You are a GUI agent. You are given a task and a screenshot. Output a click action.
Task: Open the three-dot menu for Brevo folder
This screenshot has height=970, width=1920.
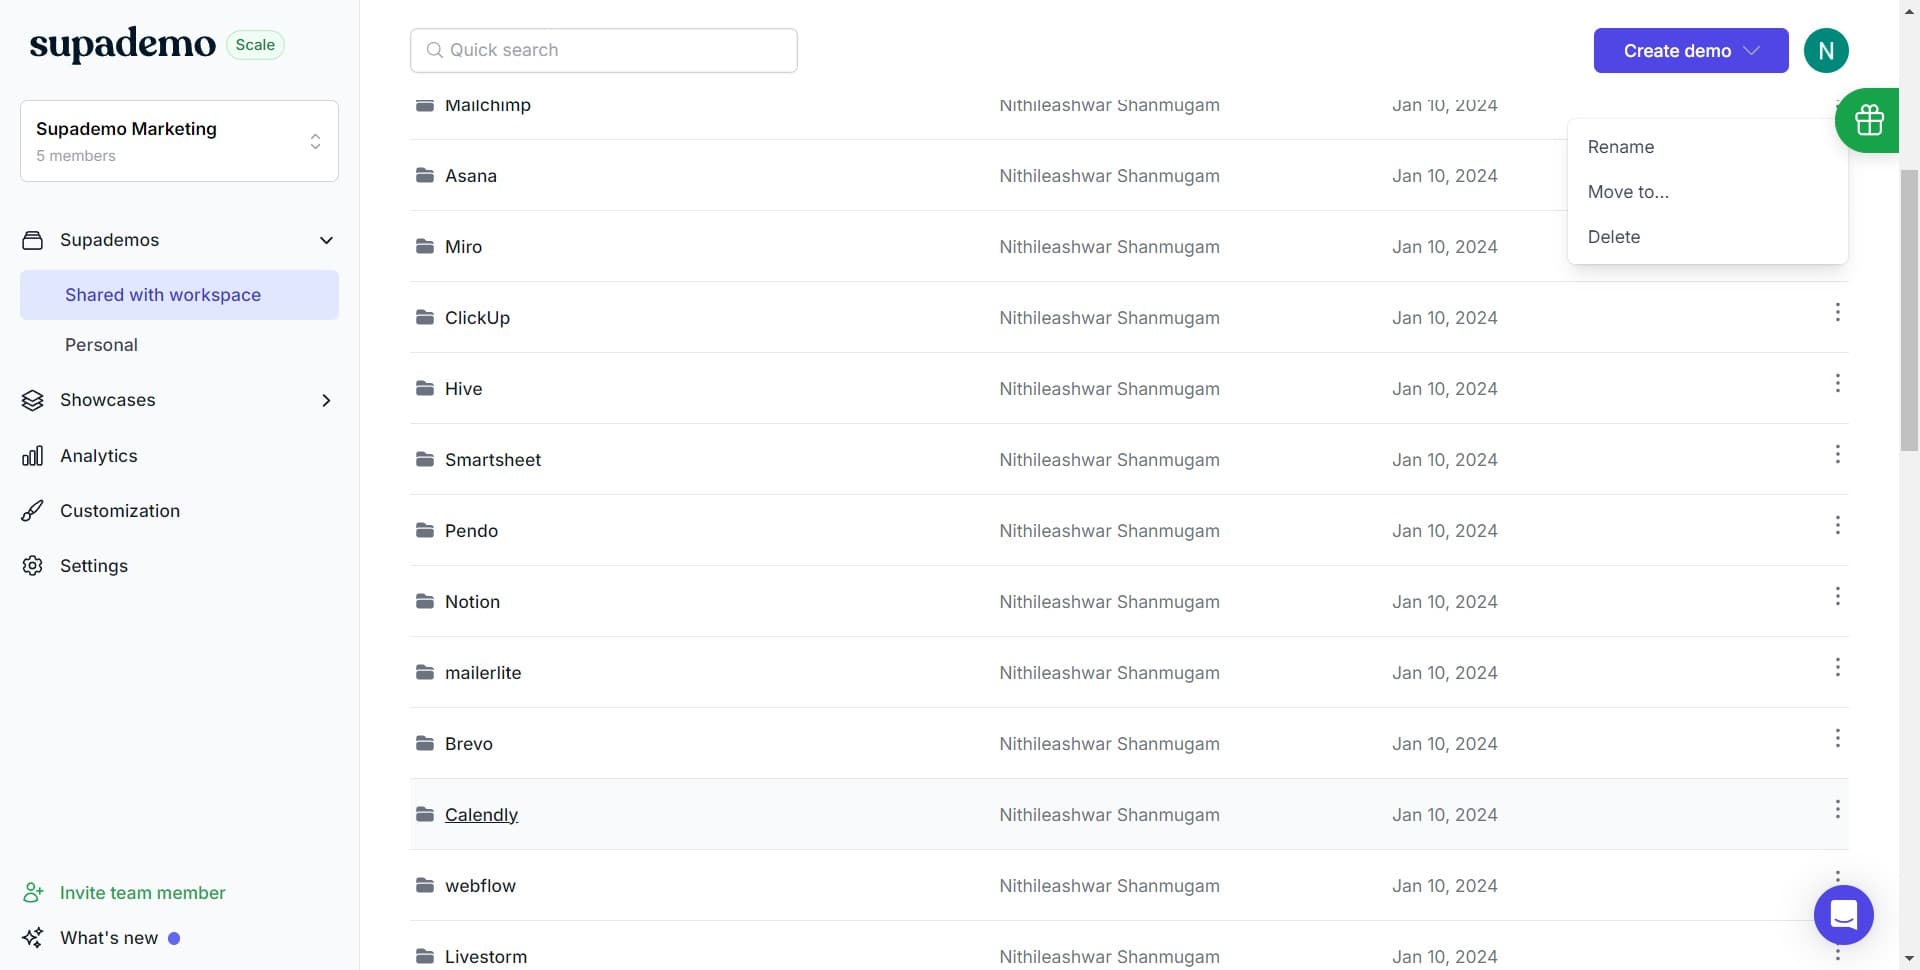pos(1837,739)
